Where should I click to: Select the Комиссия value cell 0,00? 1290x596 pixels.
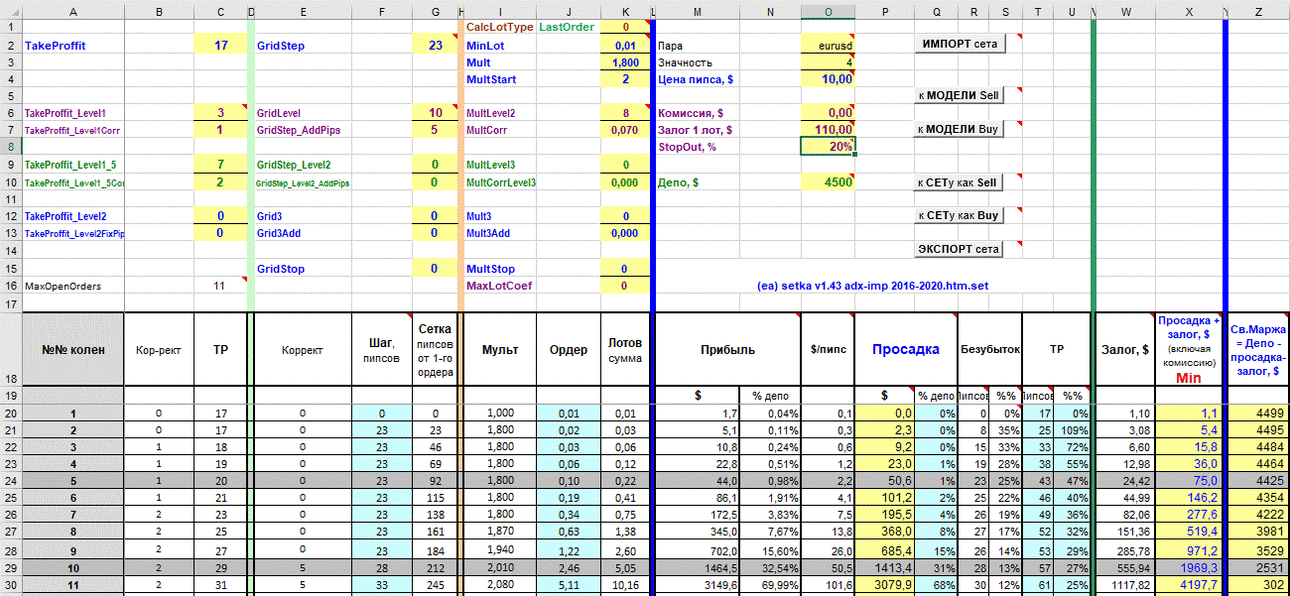tap(828, 113)
